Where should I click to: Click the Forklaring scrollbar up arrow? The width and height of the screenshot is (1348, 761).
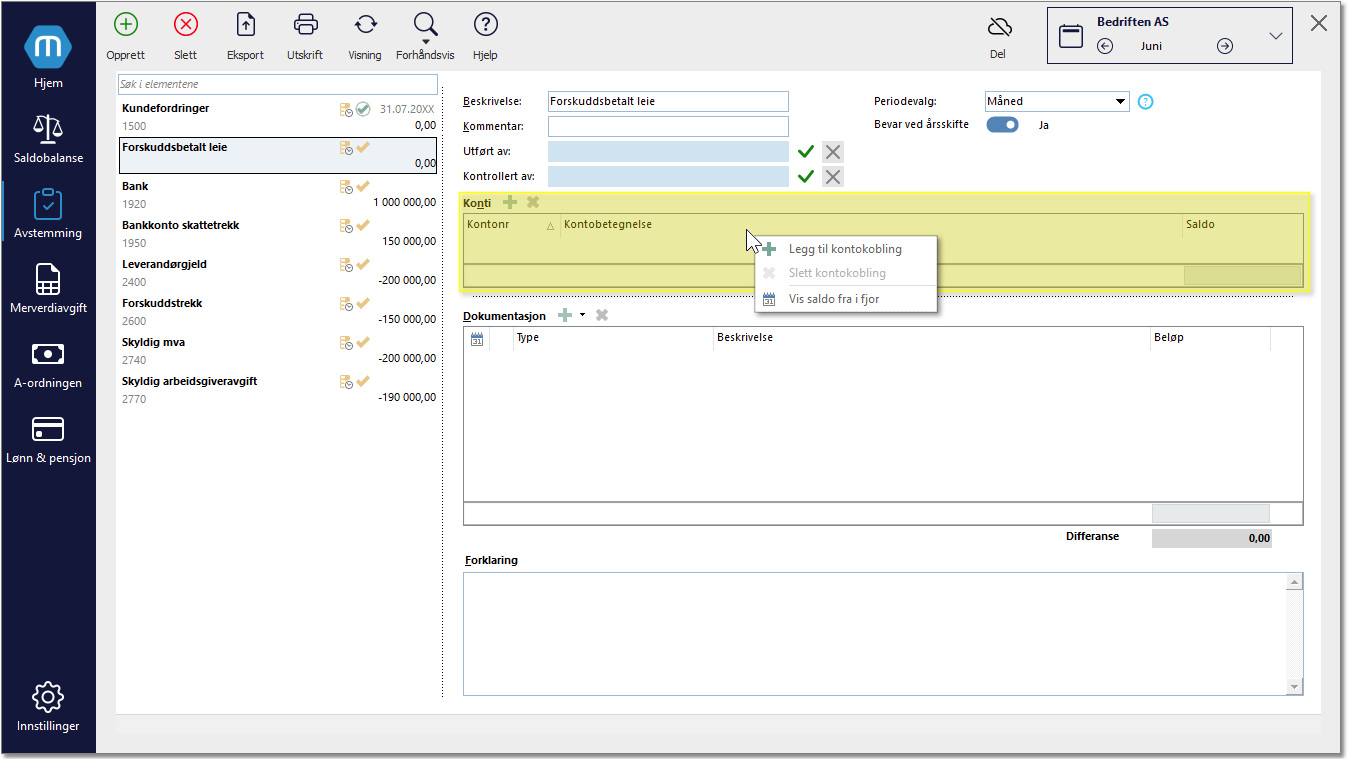tap(1295, 581)
